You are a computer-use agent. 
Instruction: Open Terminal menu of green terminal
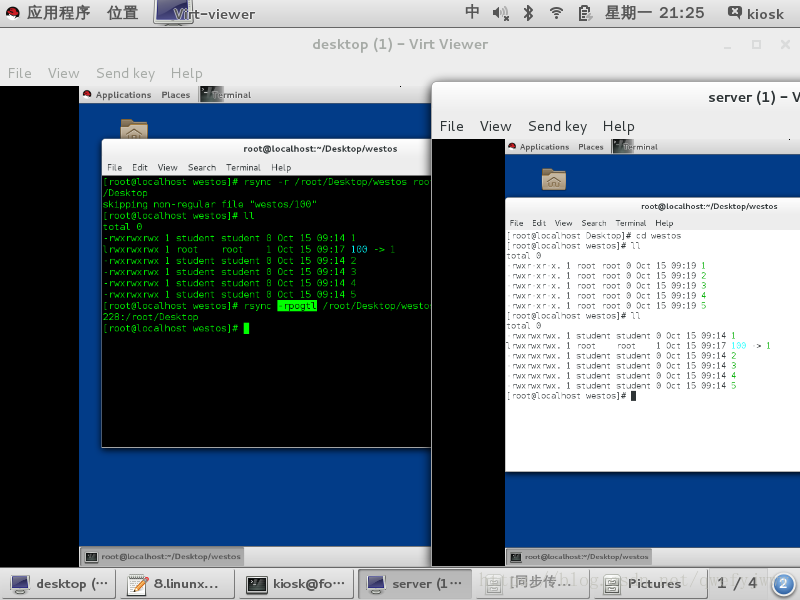coord(243,167)
